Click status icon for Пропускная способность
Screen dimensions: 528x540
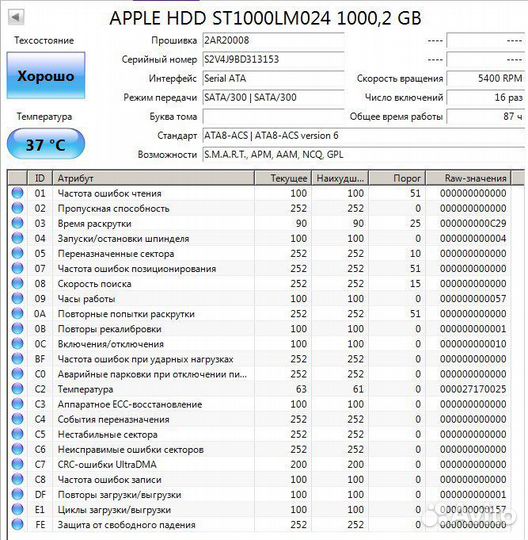coord(17,208)
